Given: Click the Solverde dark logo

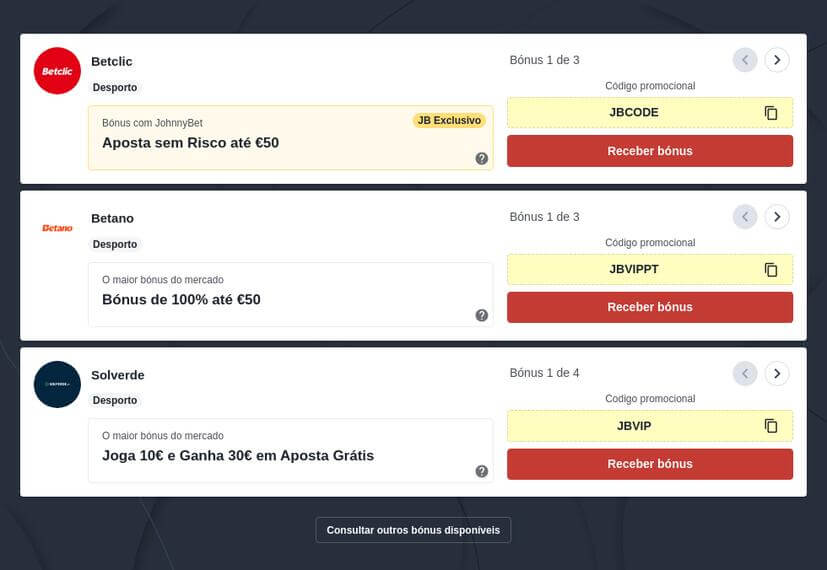Looking at the screenshot, I should (x=57, y=384).
